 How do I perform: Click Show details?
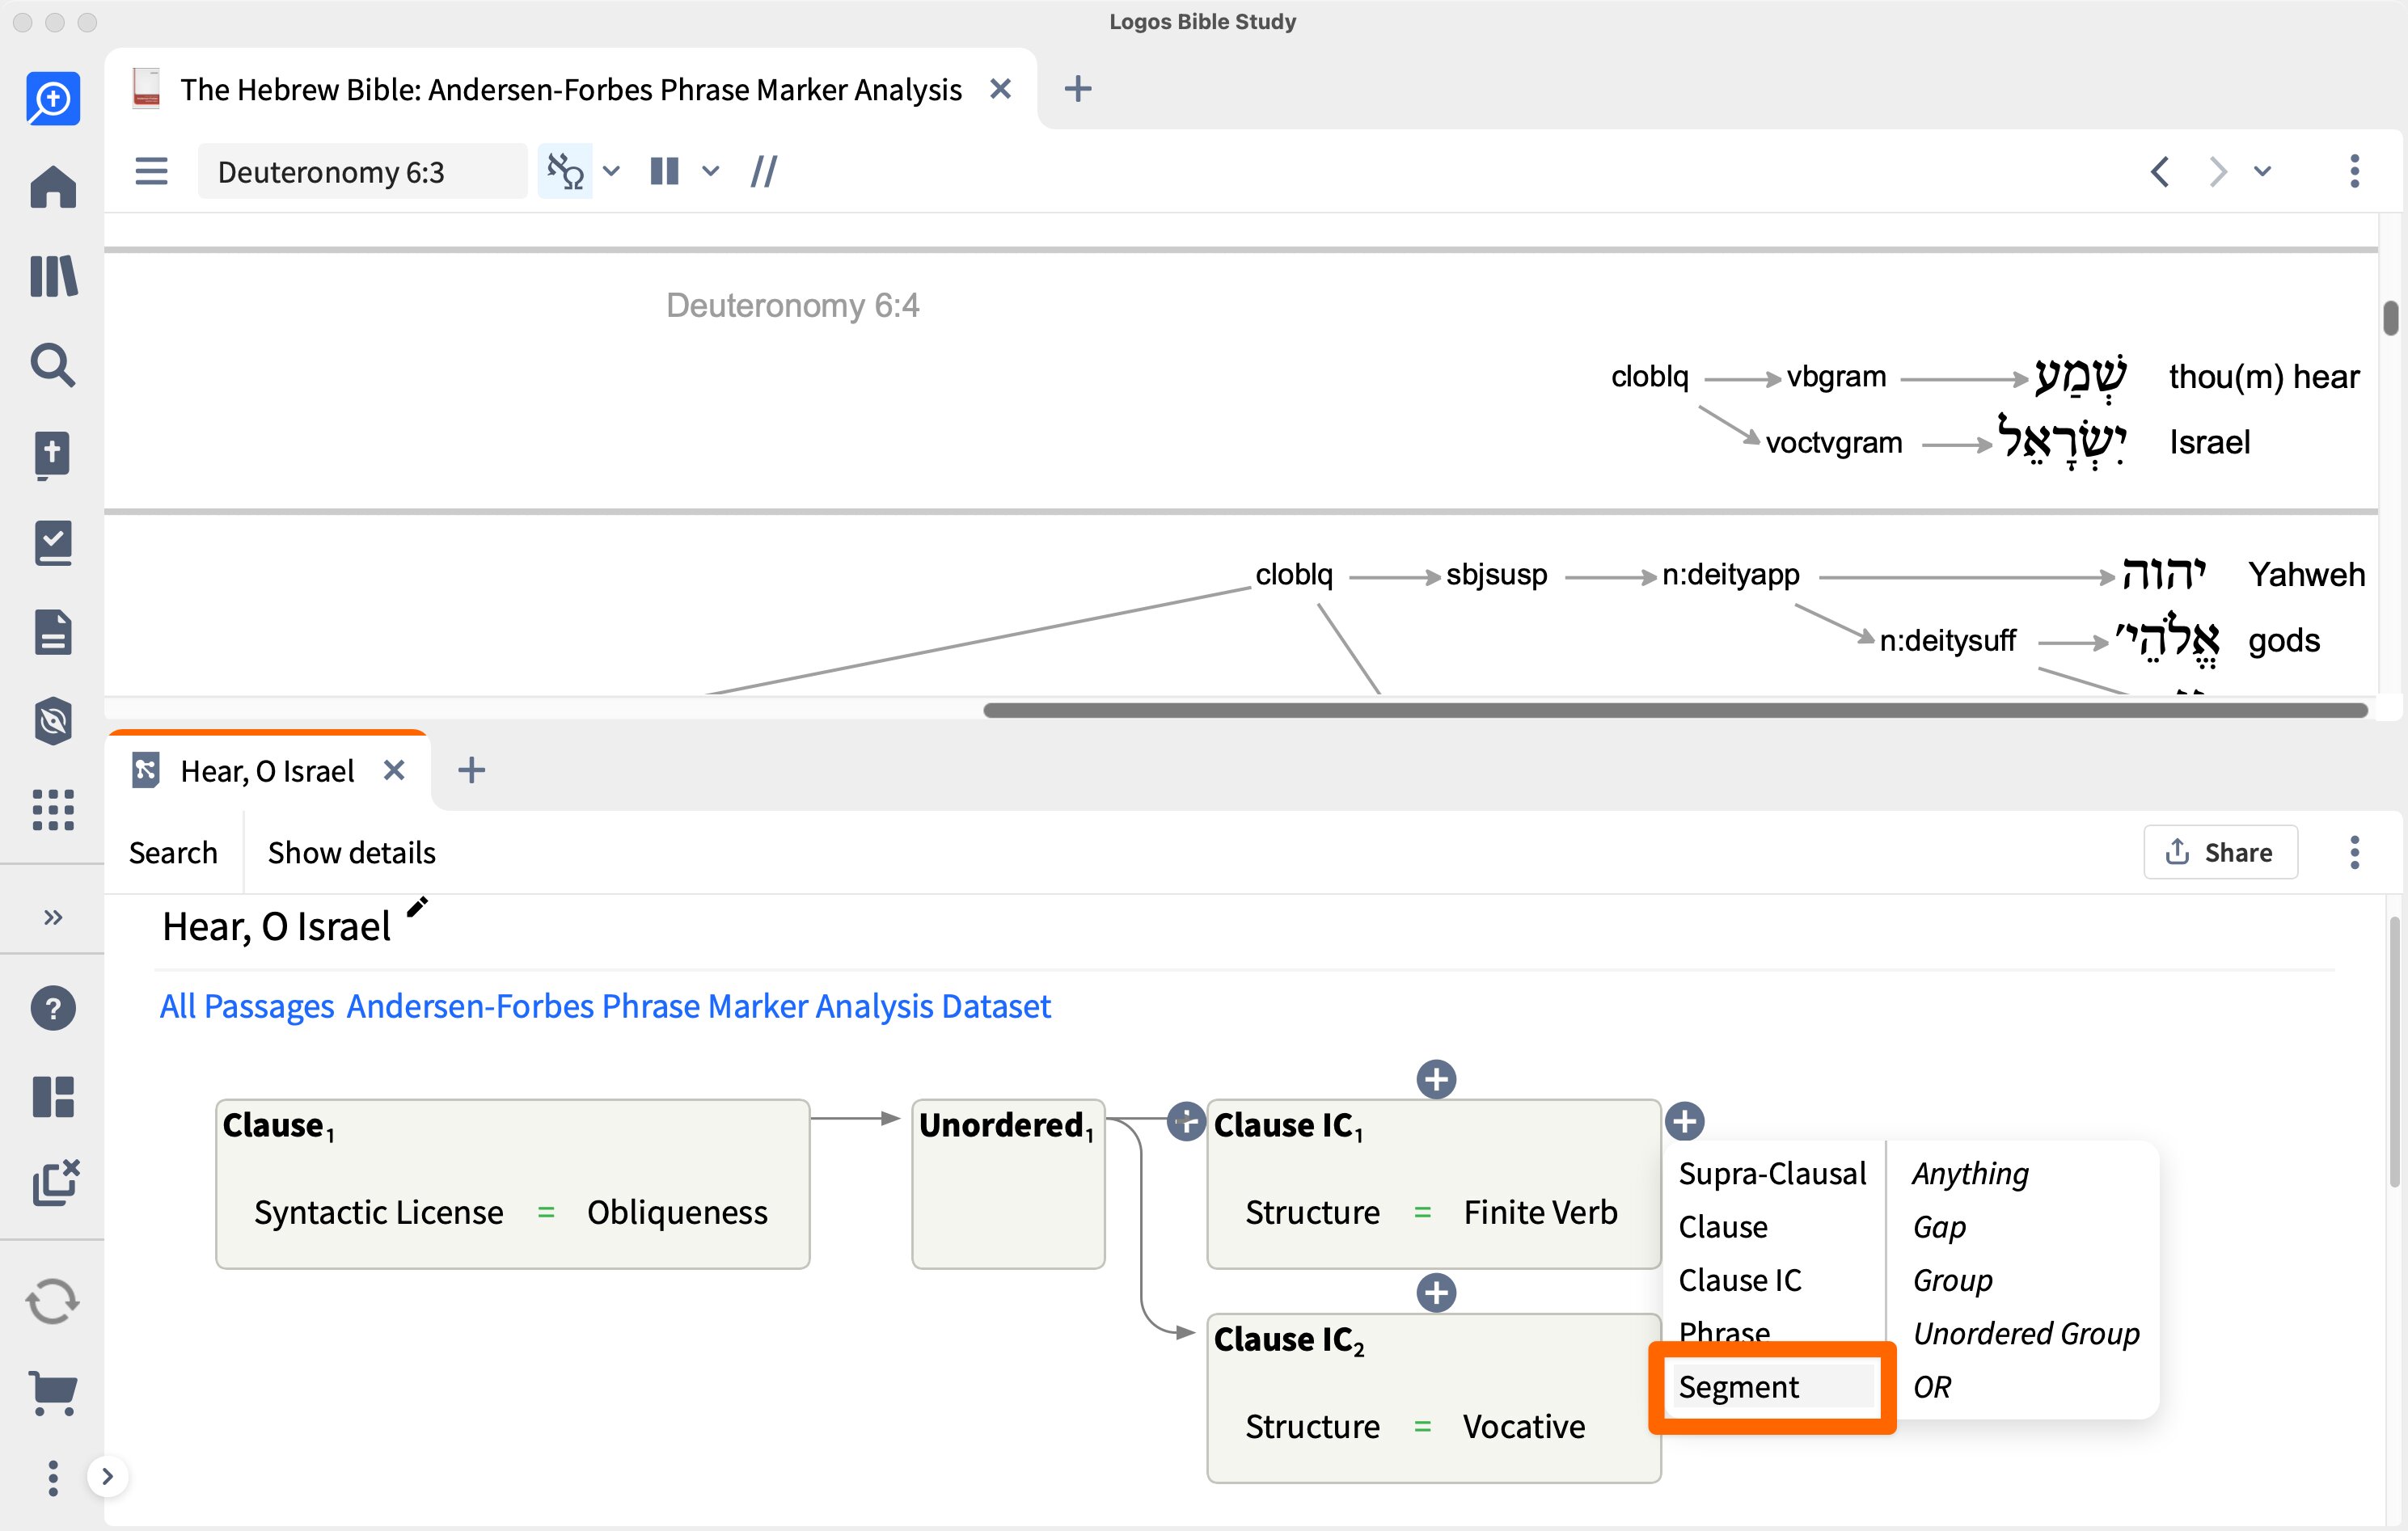pos(351,852)
